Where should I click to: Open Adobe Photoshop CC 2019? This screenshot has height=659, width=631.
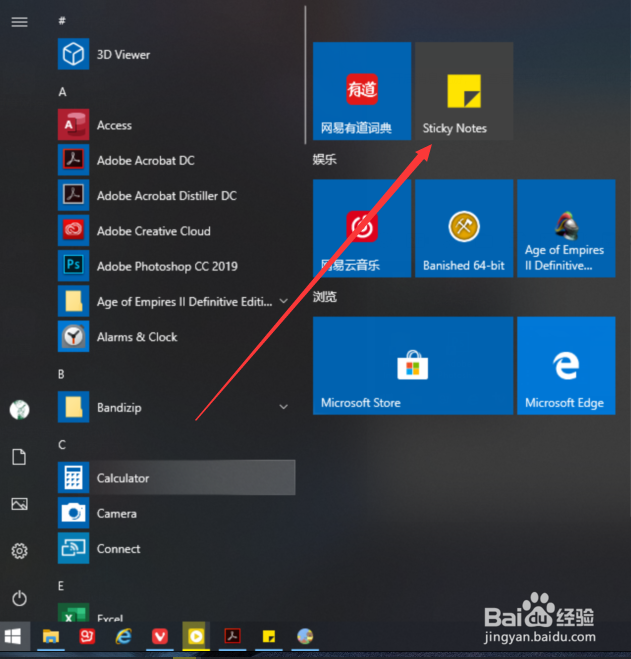click(x=177, y=266)
